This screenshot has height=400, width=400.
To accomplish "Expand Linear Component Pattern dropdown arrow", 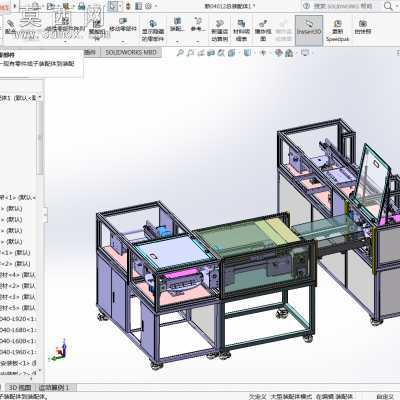I will 66,42.
